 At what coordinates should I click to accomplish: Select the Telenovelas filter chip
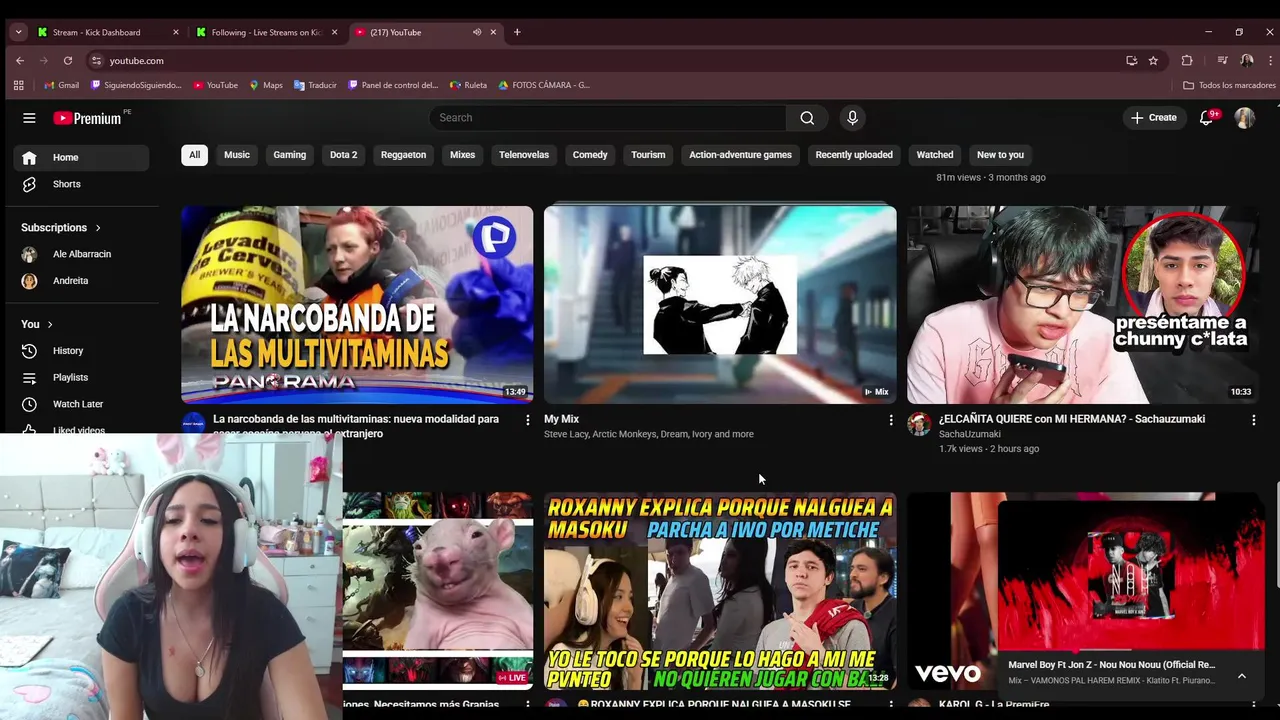click(524, 155)
